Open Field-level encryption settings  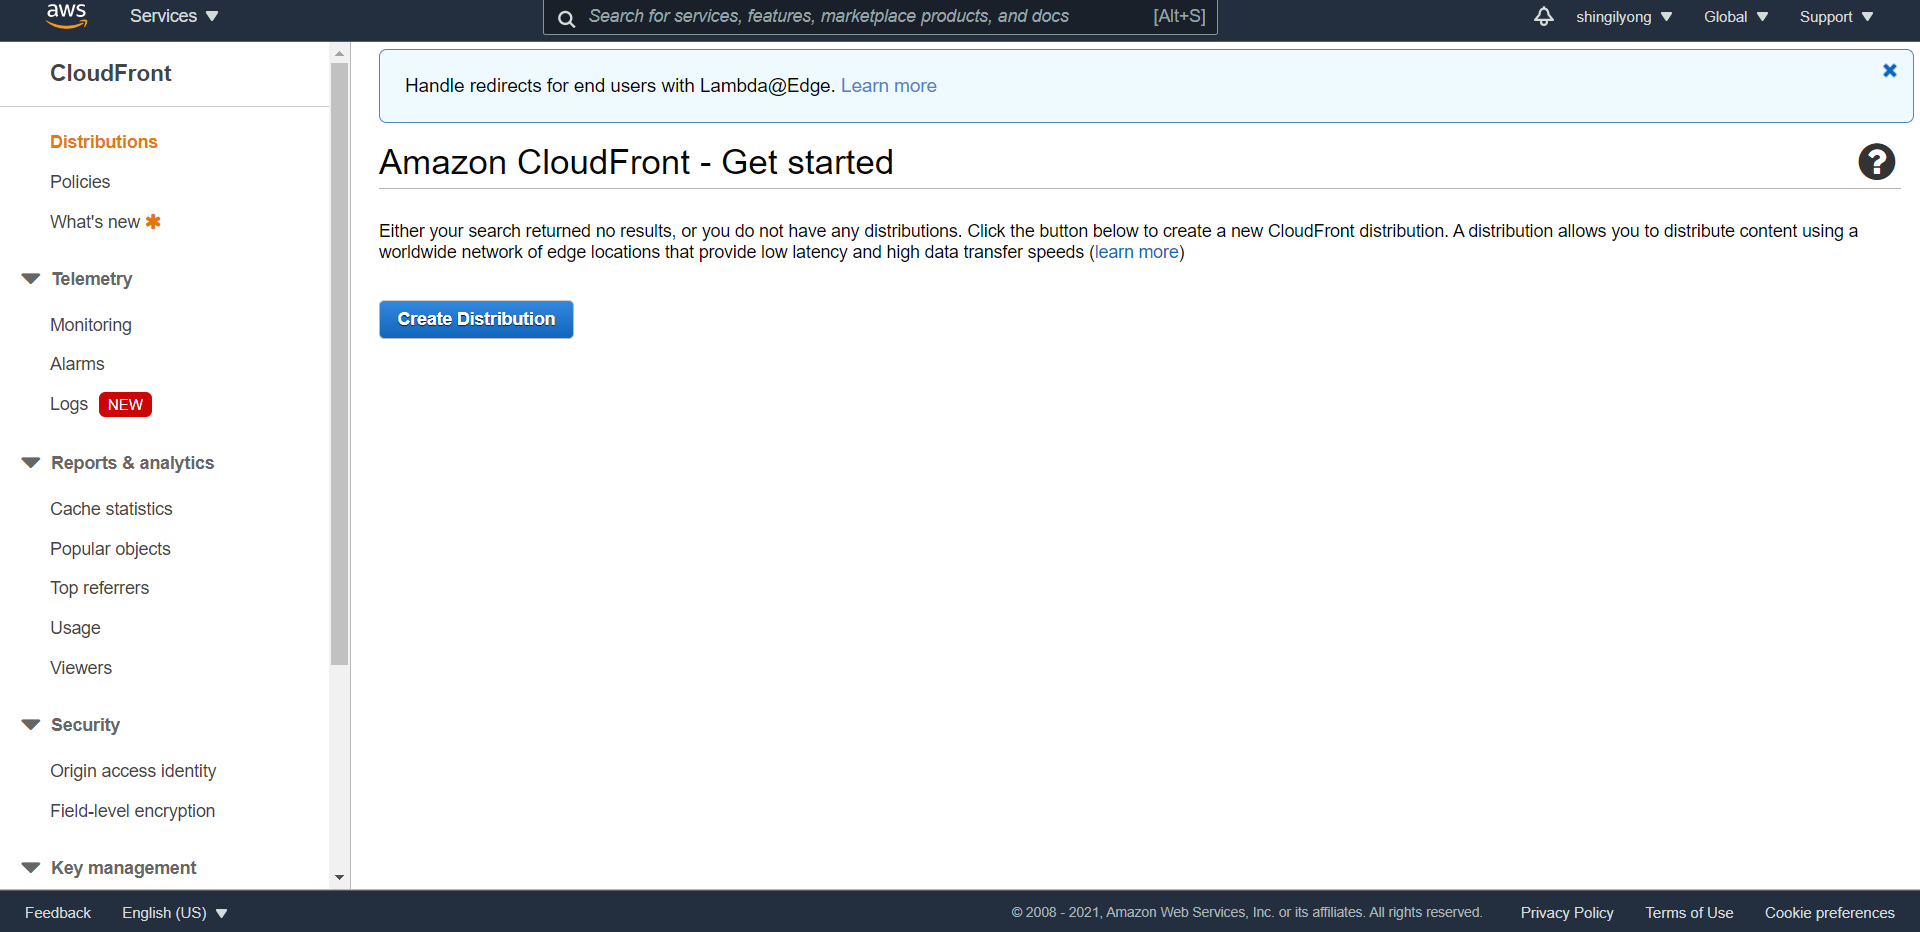tap(133, 811)
